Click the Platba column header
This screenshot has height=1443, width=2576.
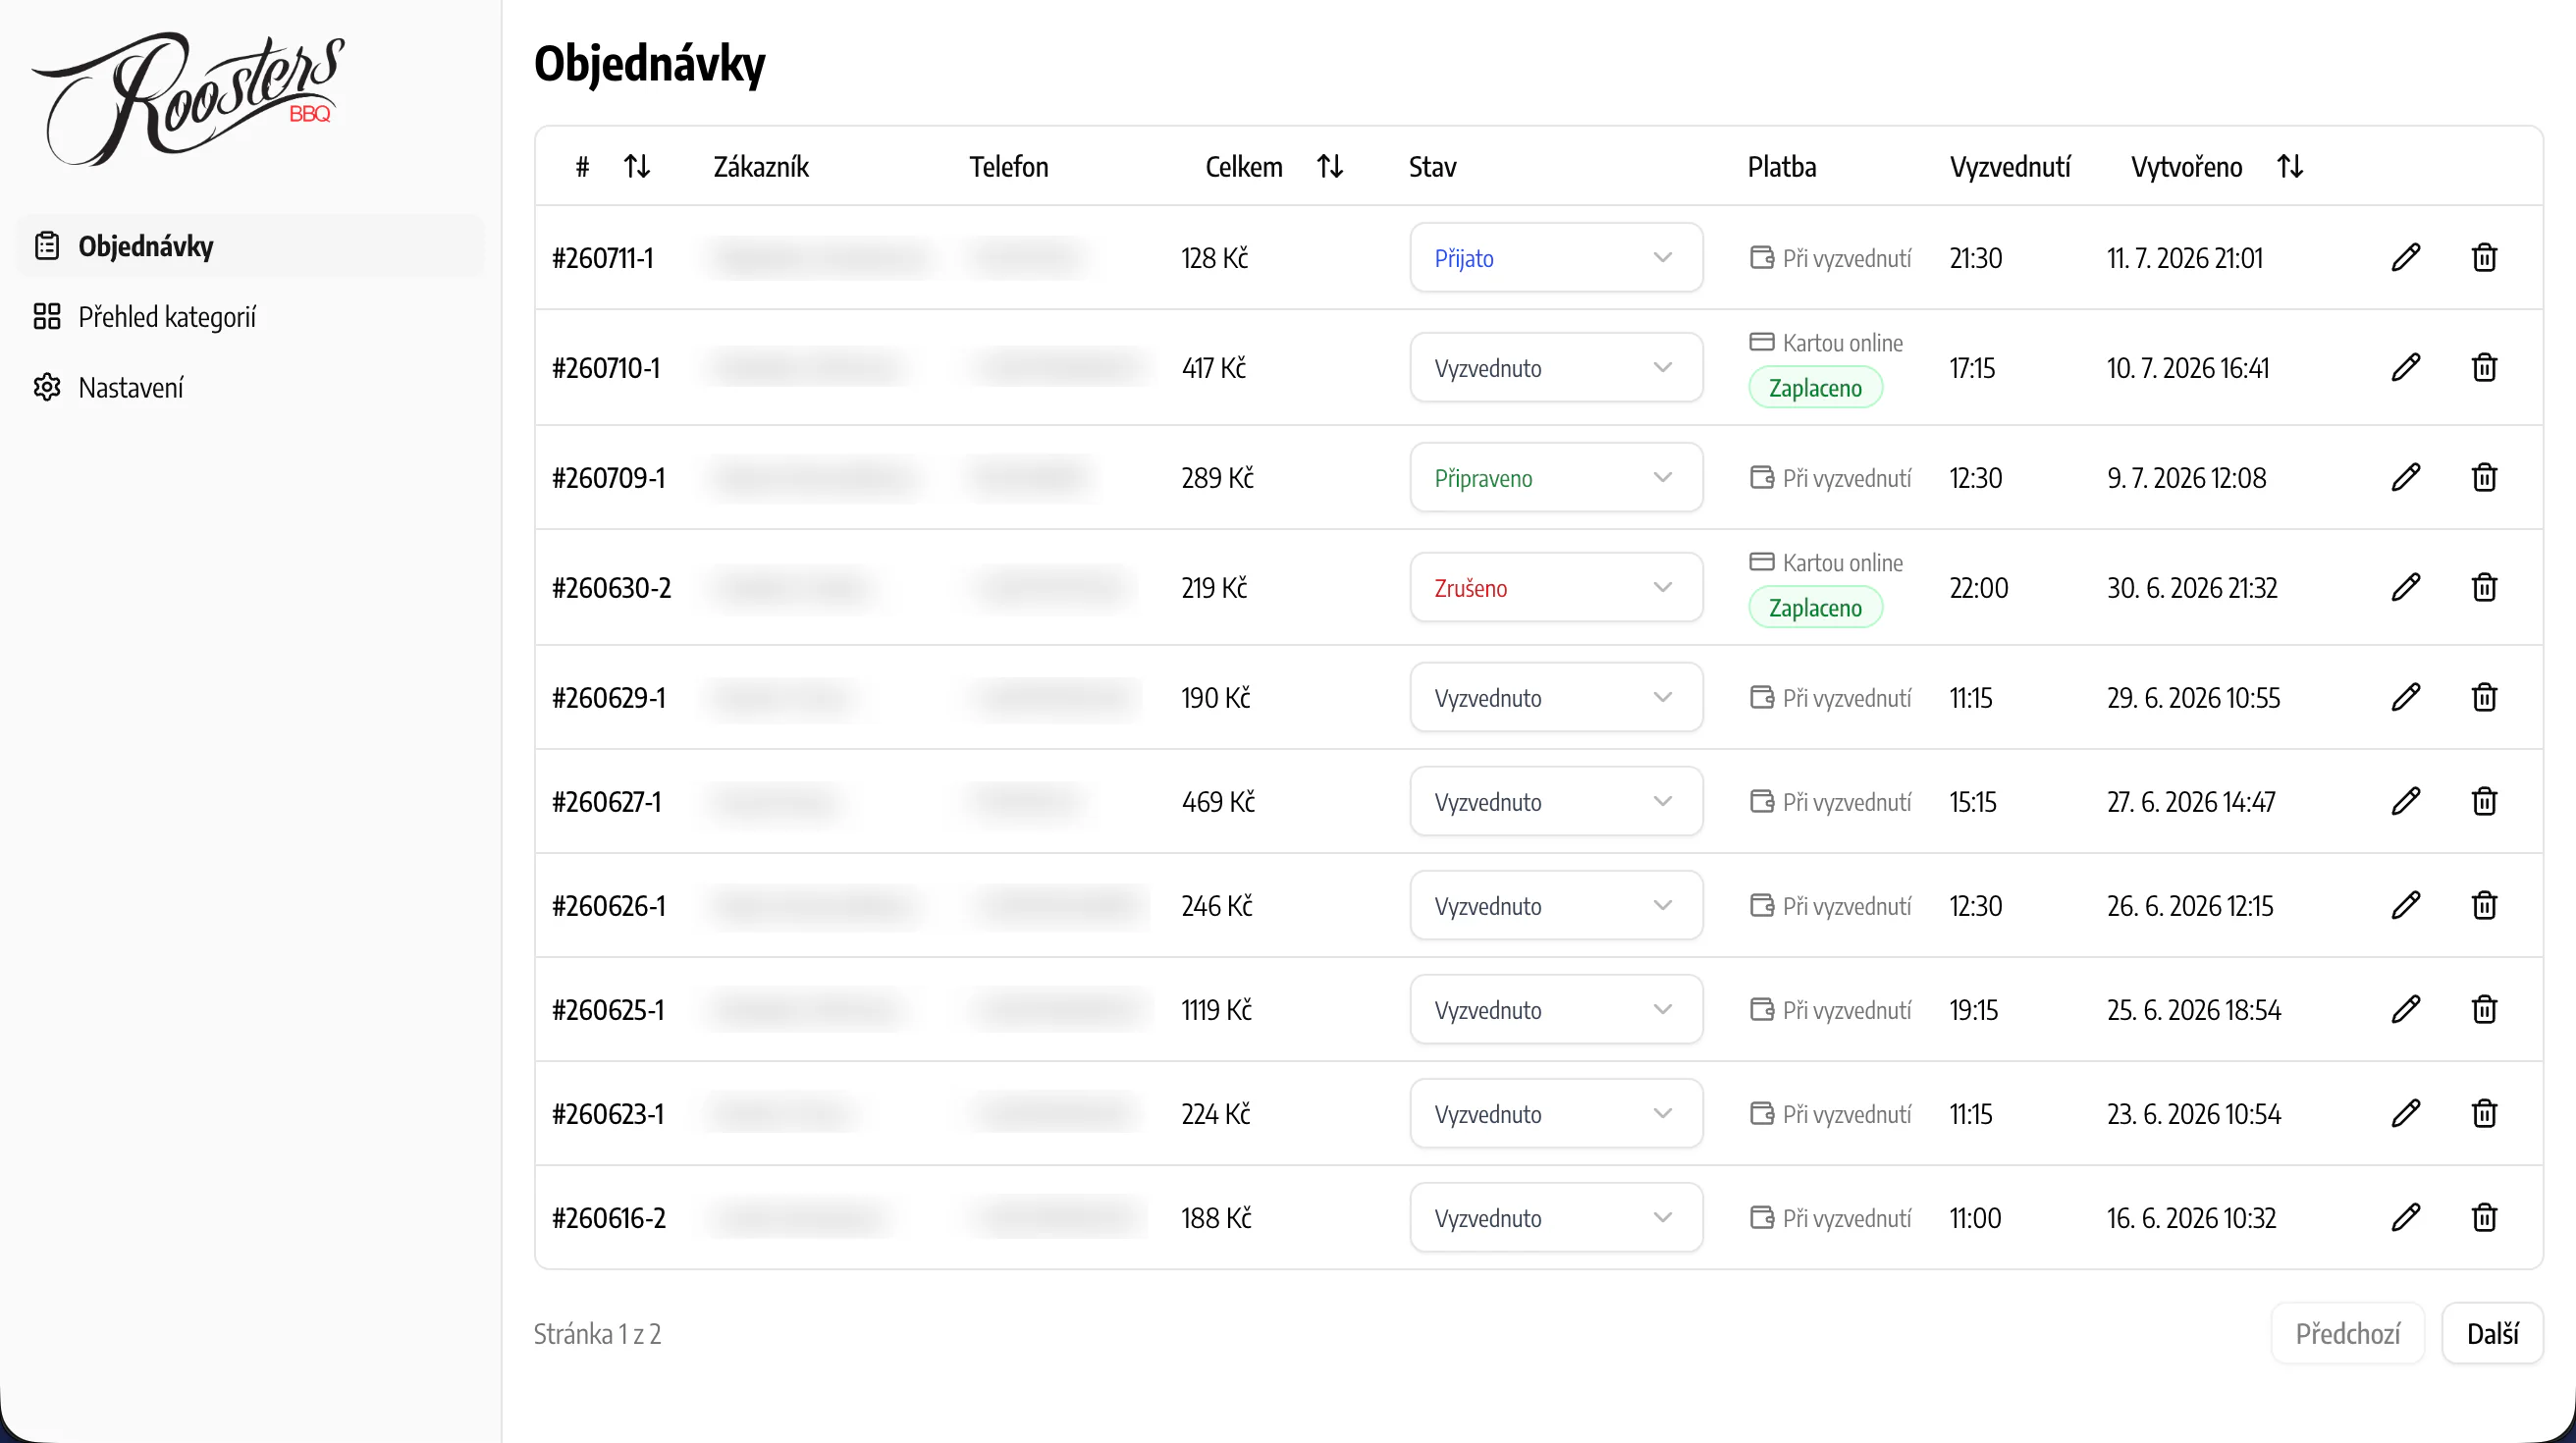tap(1782, 167)
